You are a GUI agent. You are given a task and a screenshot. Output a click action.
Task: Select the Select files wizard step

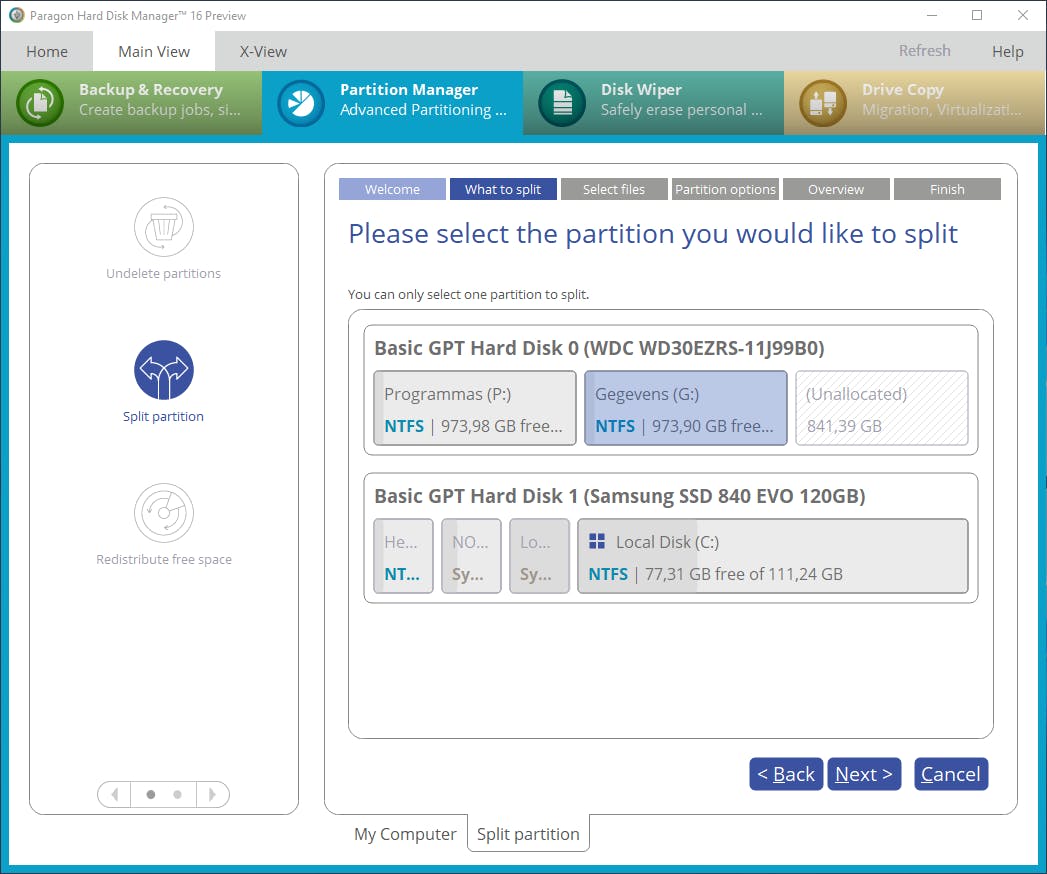(614, 189)
